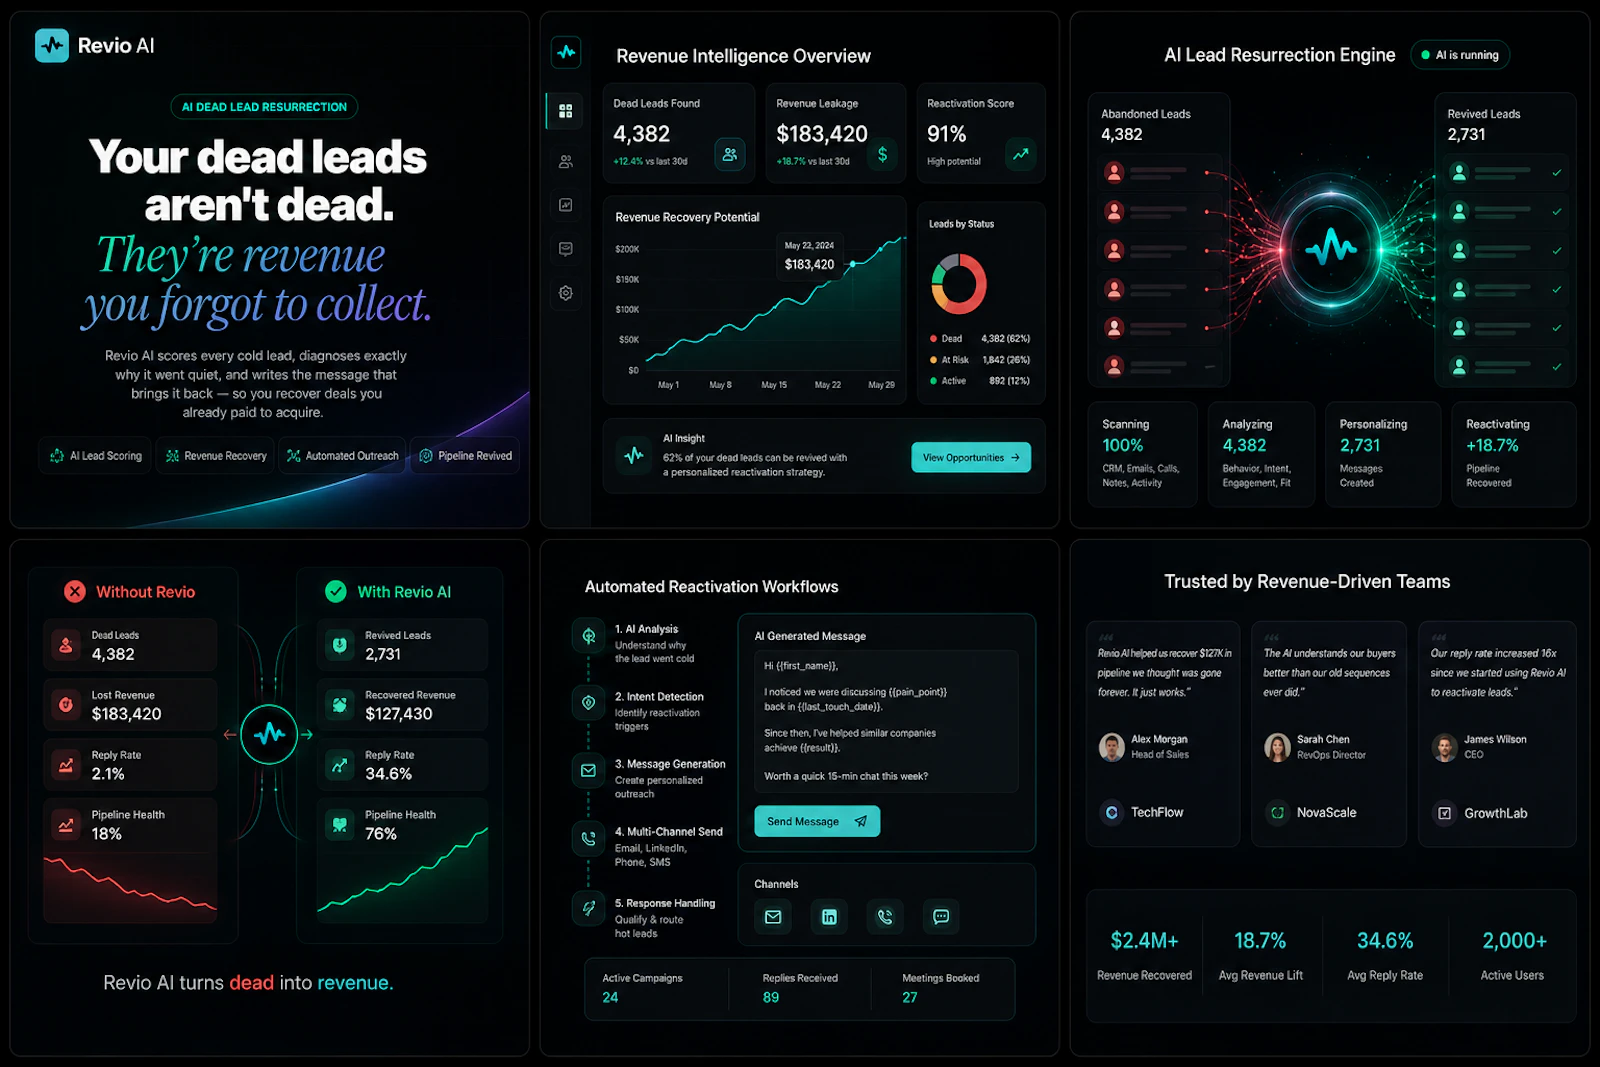
Task: Click the Send Message button
Action: click(x=817, y=821)
